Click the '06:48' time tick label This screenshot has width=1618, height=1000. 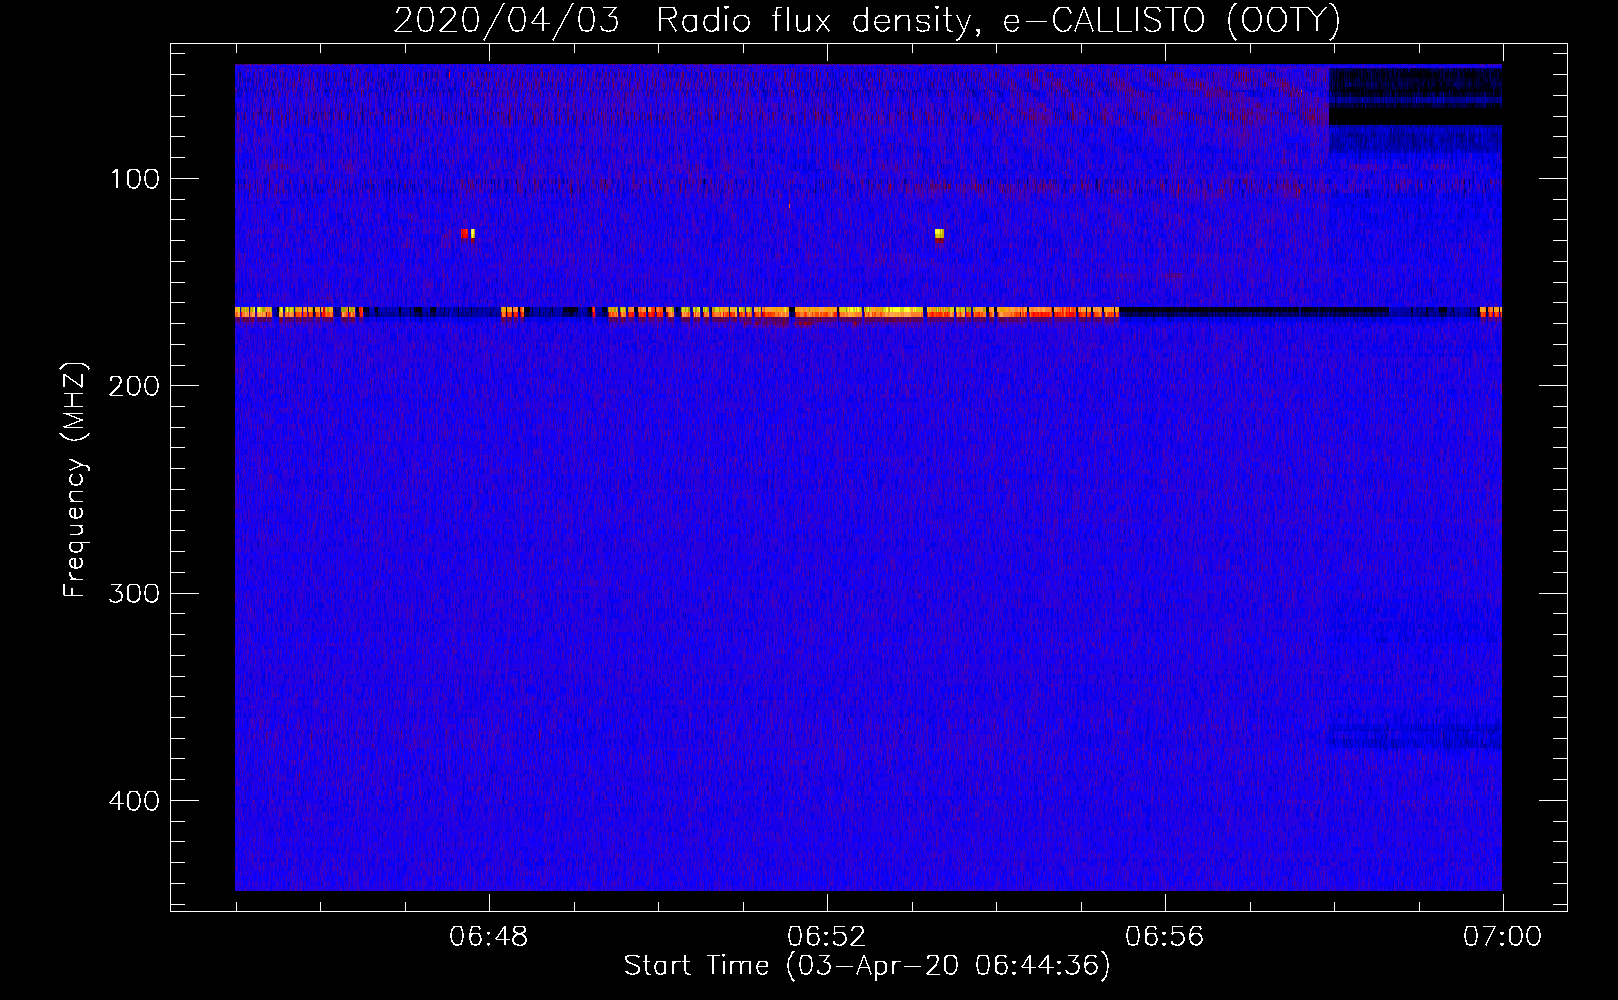(x=489, y=937)
